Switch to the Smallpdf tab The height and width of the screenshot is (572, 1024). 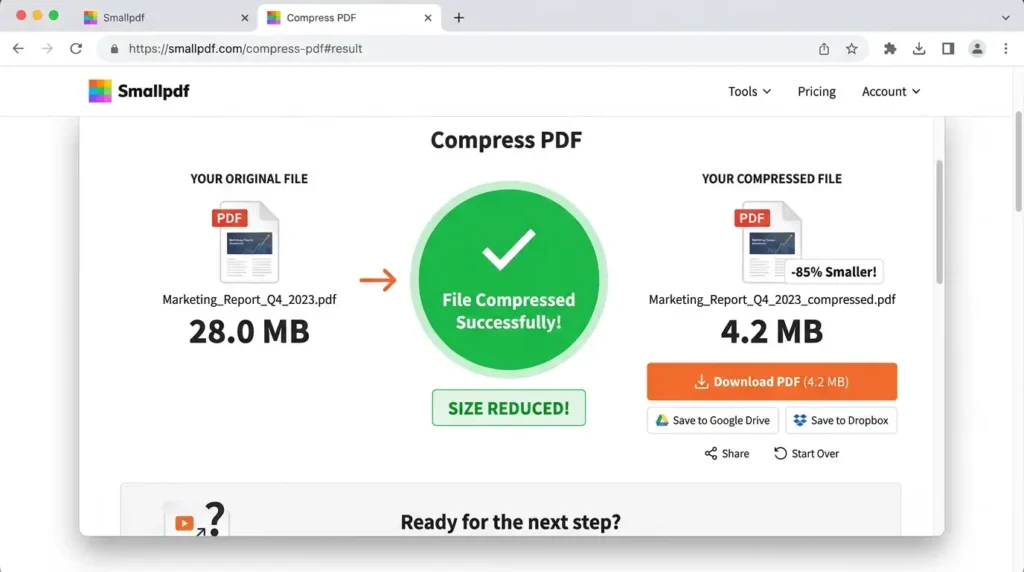pyautogui.click(x=167, y=18)
